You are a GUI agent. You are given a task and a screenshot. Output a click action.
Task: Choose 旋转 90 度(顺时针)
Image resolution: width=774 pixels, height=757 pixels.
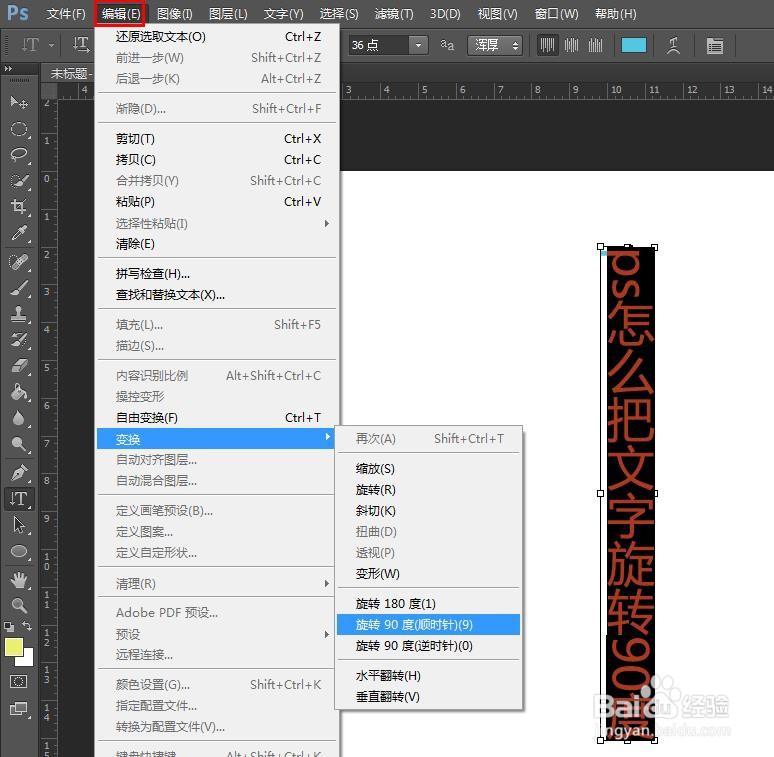coord(428,625)
